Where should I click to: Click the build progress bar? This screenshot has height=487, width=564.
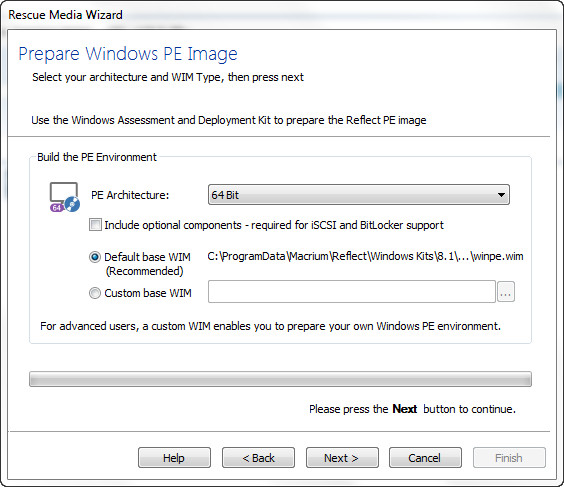point(280,379)
